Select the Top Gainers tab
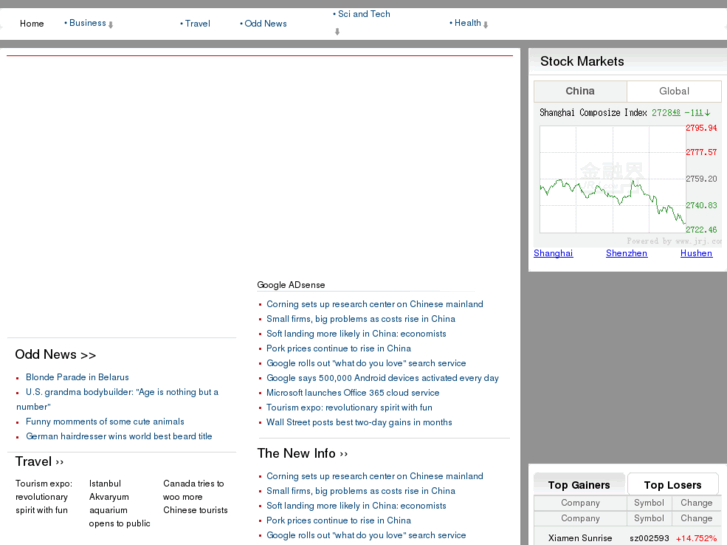727x545 pixels. tap(579, 485)
